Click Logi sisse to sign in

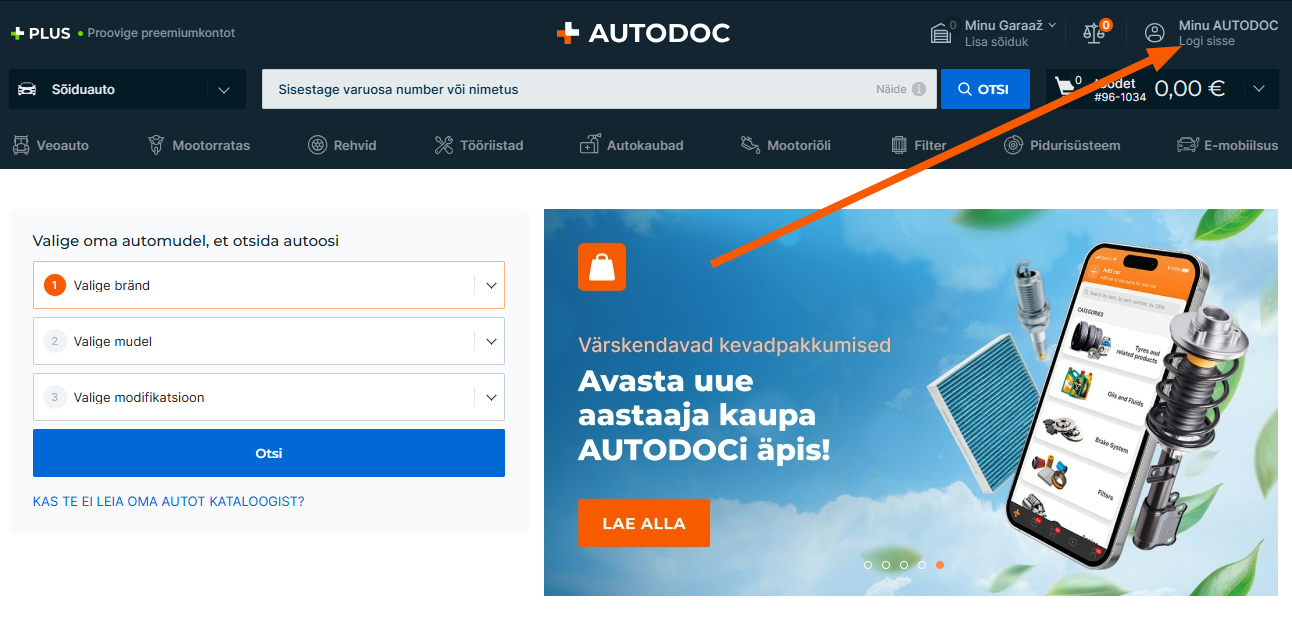point(1207,41)
